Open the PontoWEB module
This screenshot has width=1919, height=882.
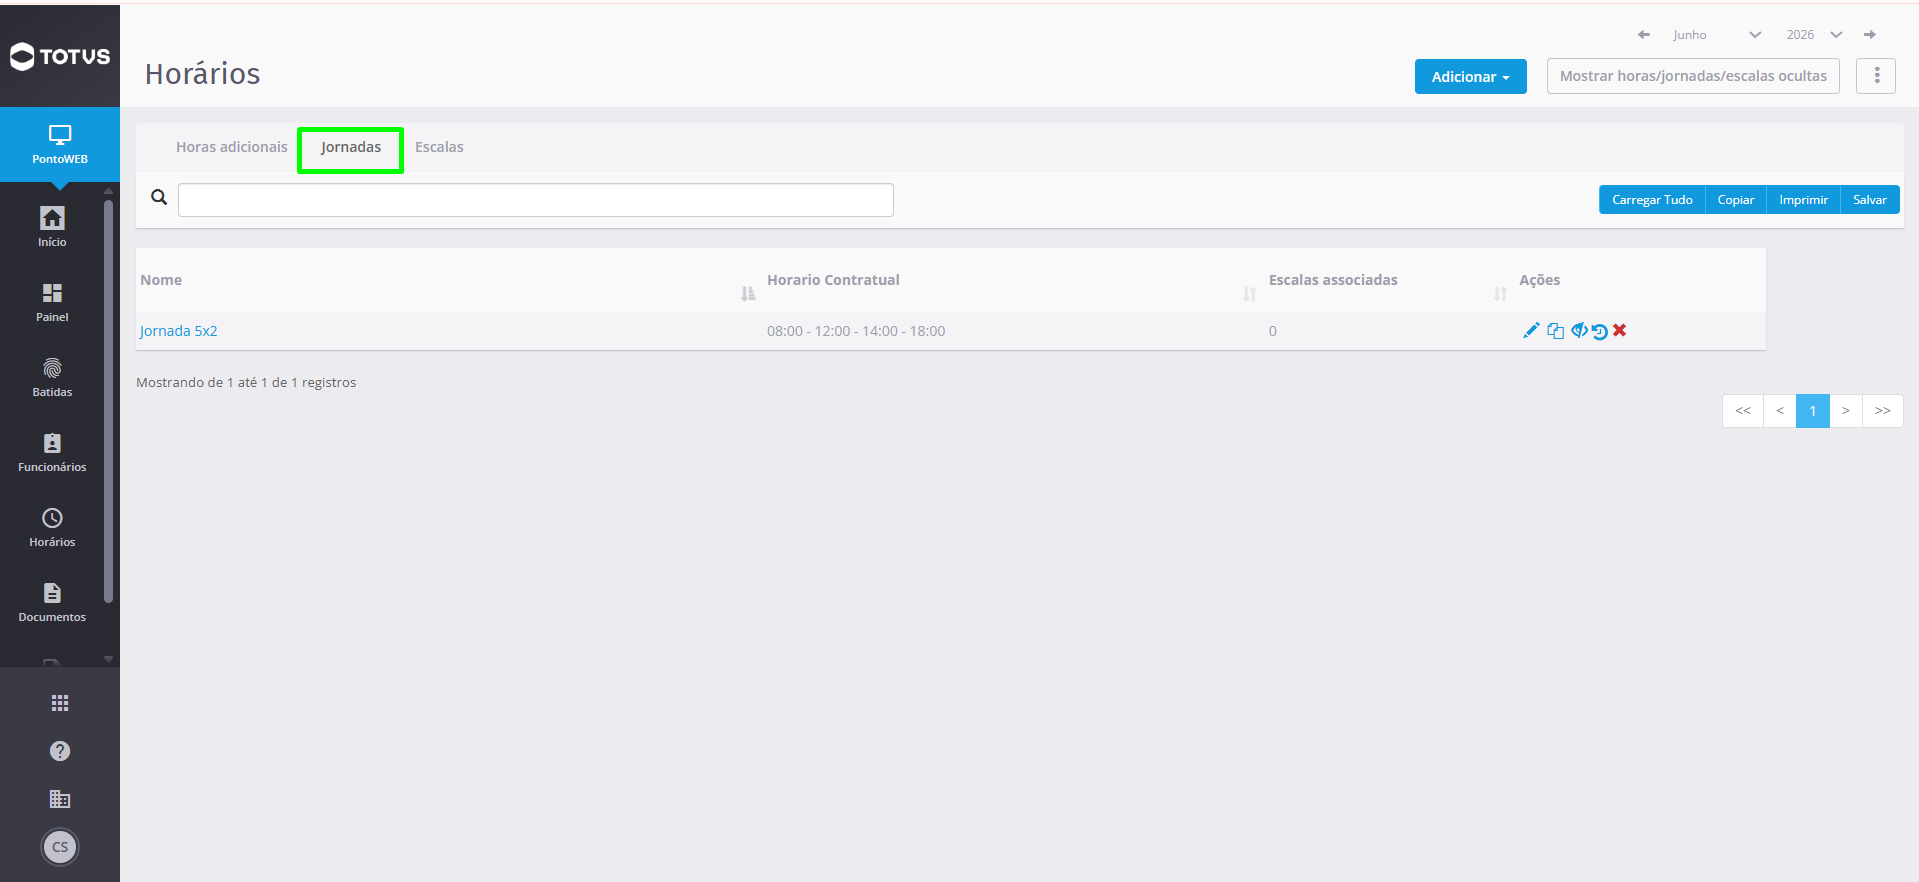(60, 145)
